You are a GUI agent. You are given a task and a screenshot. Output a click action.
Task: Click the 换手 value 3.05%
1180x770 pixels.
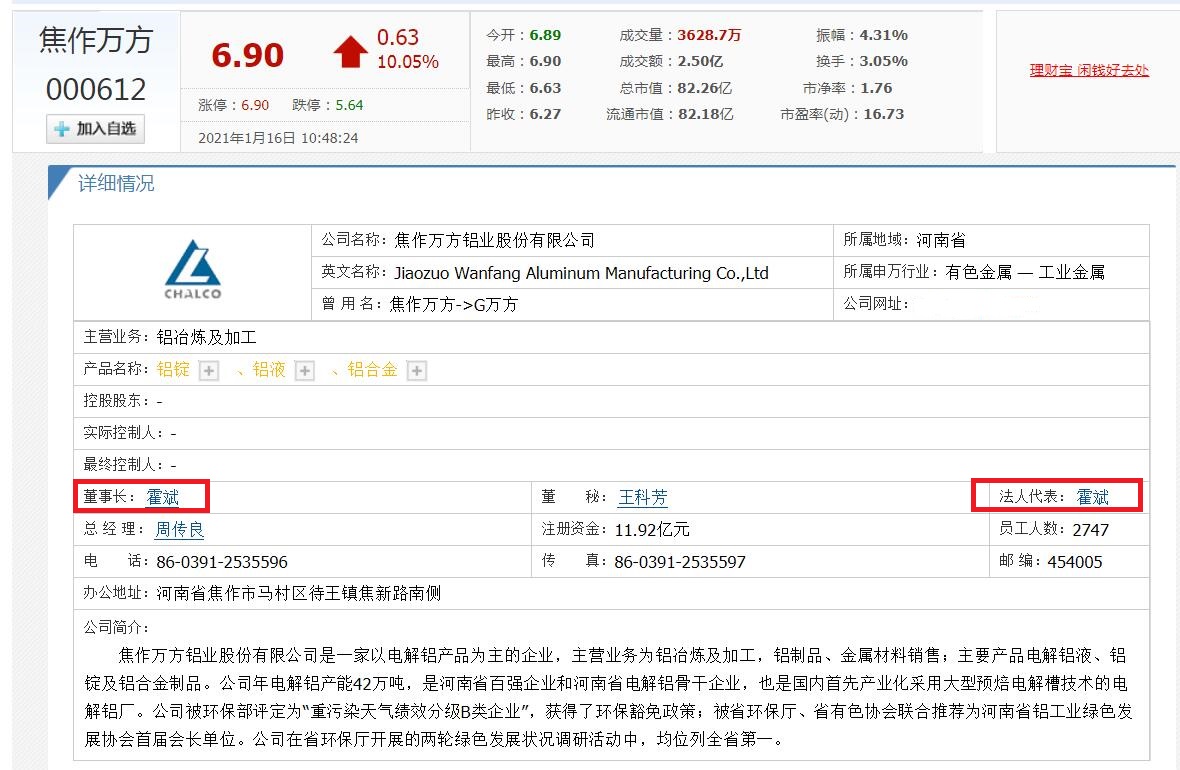pos(883,61)
